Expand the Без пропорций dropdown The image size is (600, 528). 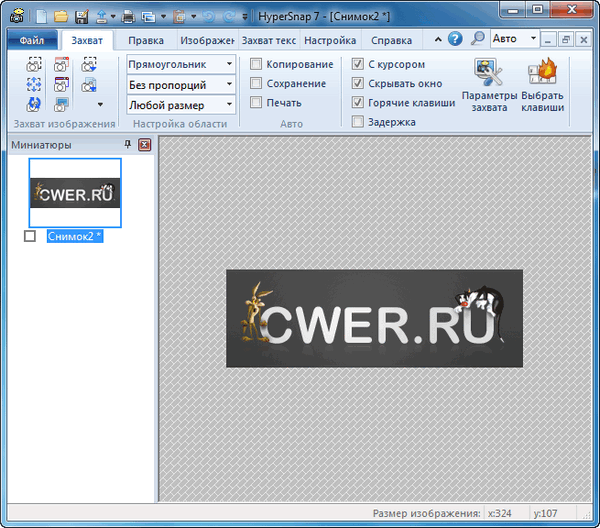click(x=229, y=84)
